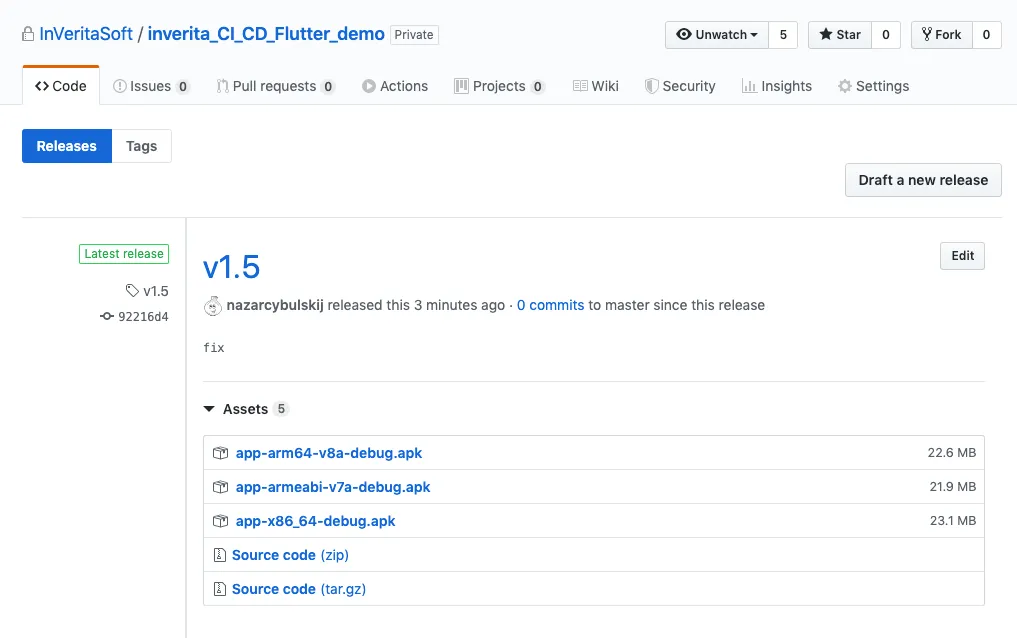Go to the Issues tab
The image size is (1017, 638).
coord(151,86)
